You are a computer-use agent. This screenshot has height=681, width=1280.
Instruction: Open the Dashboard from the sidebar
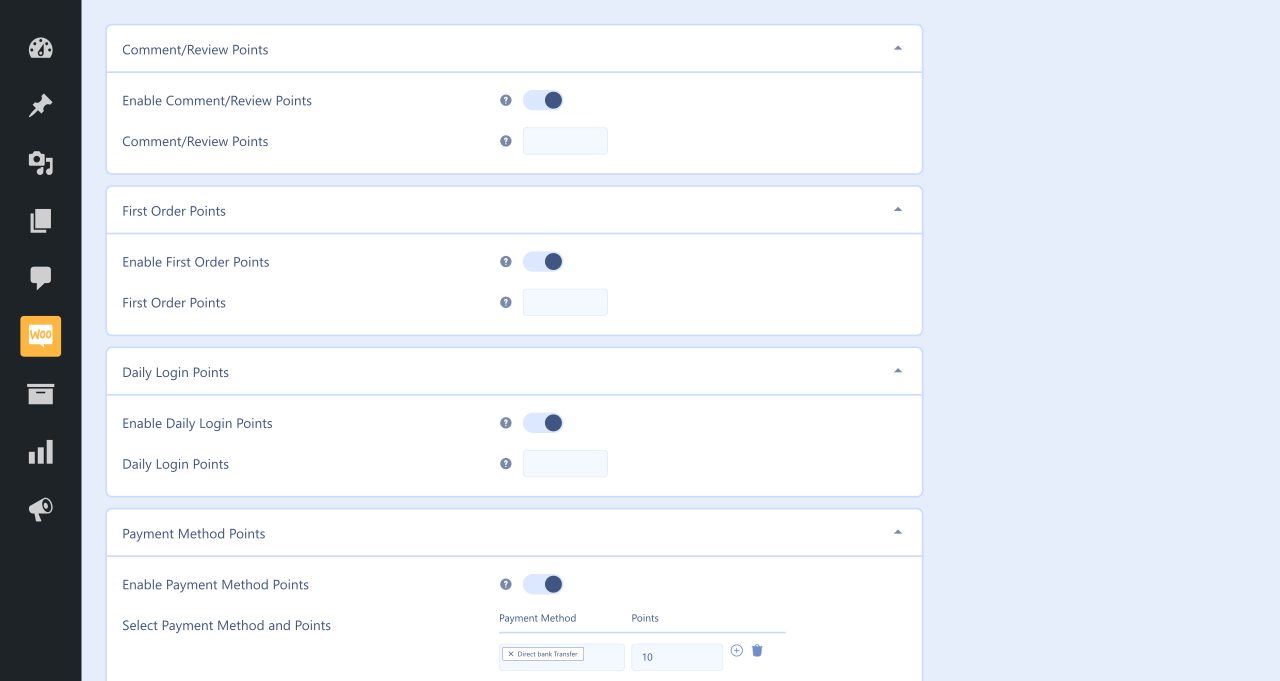pyautogui.click(x=40, y=48)
